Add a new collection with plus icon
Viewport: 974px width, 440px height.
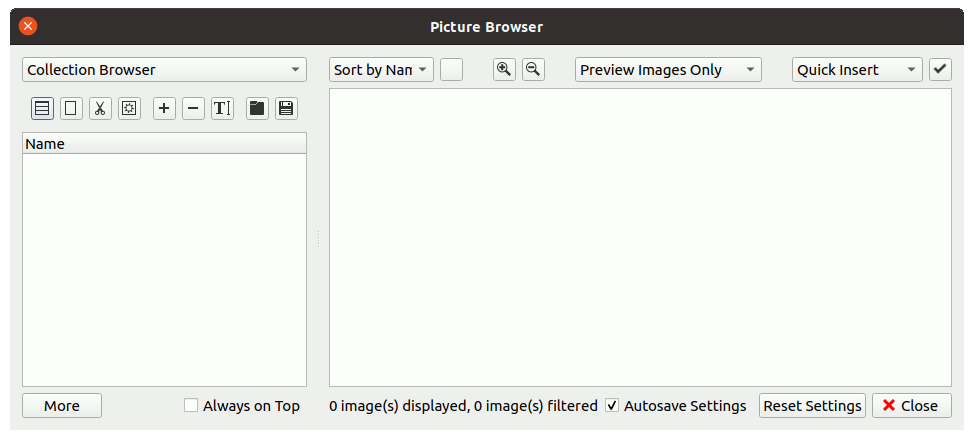click(164, 108)
